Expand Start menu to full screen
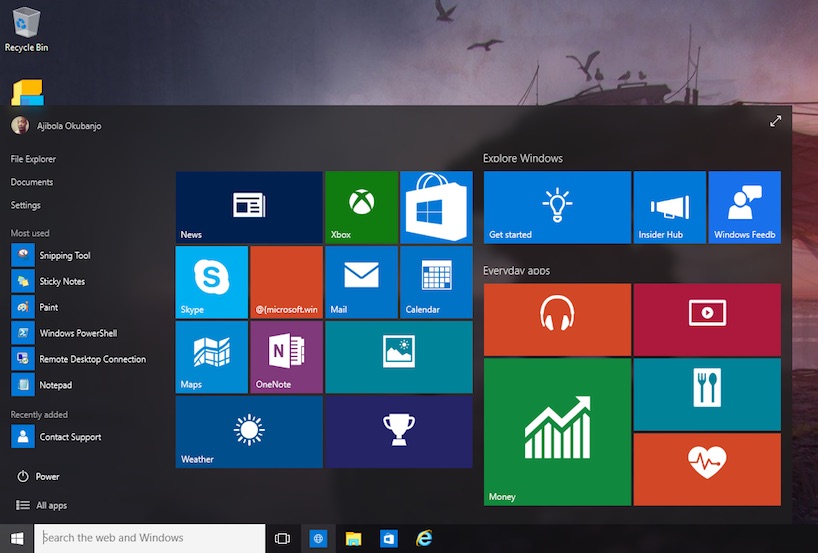 [775, 121]
